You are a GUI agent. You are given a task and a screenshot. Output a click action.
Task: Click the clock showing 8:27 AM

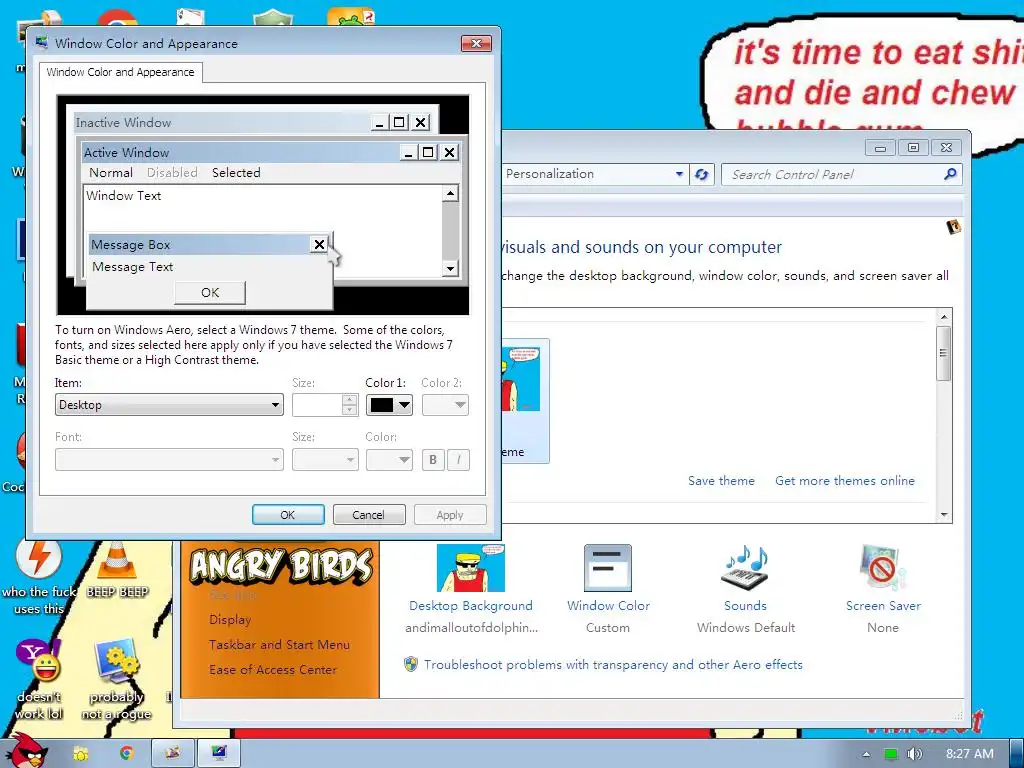969,754
